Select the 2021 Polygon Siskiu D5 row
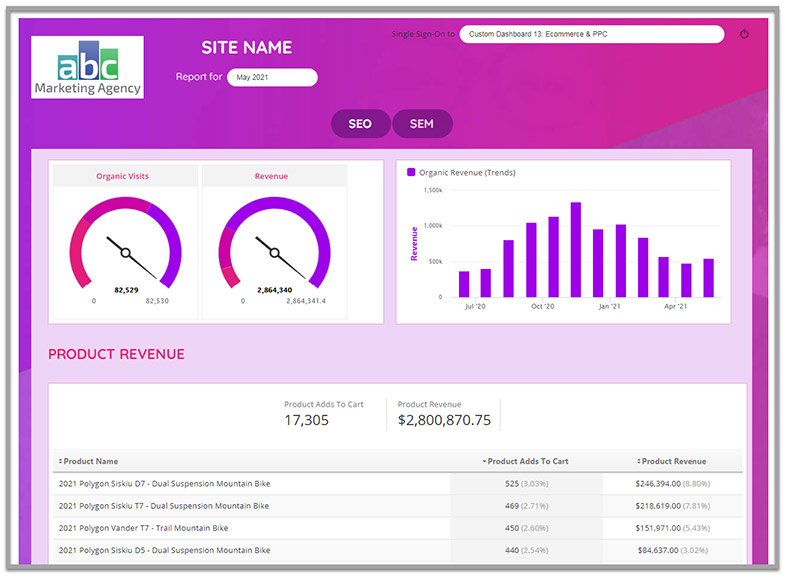 point(164,550)
